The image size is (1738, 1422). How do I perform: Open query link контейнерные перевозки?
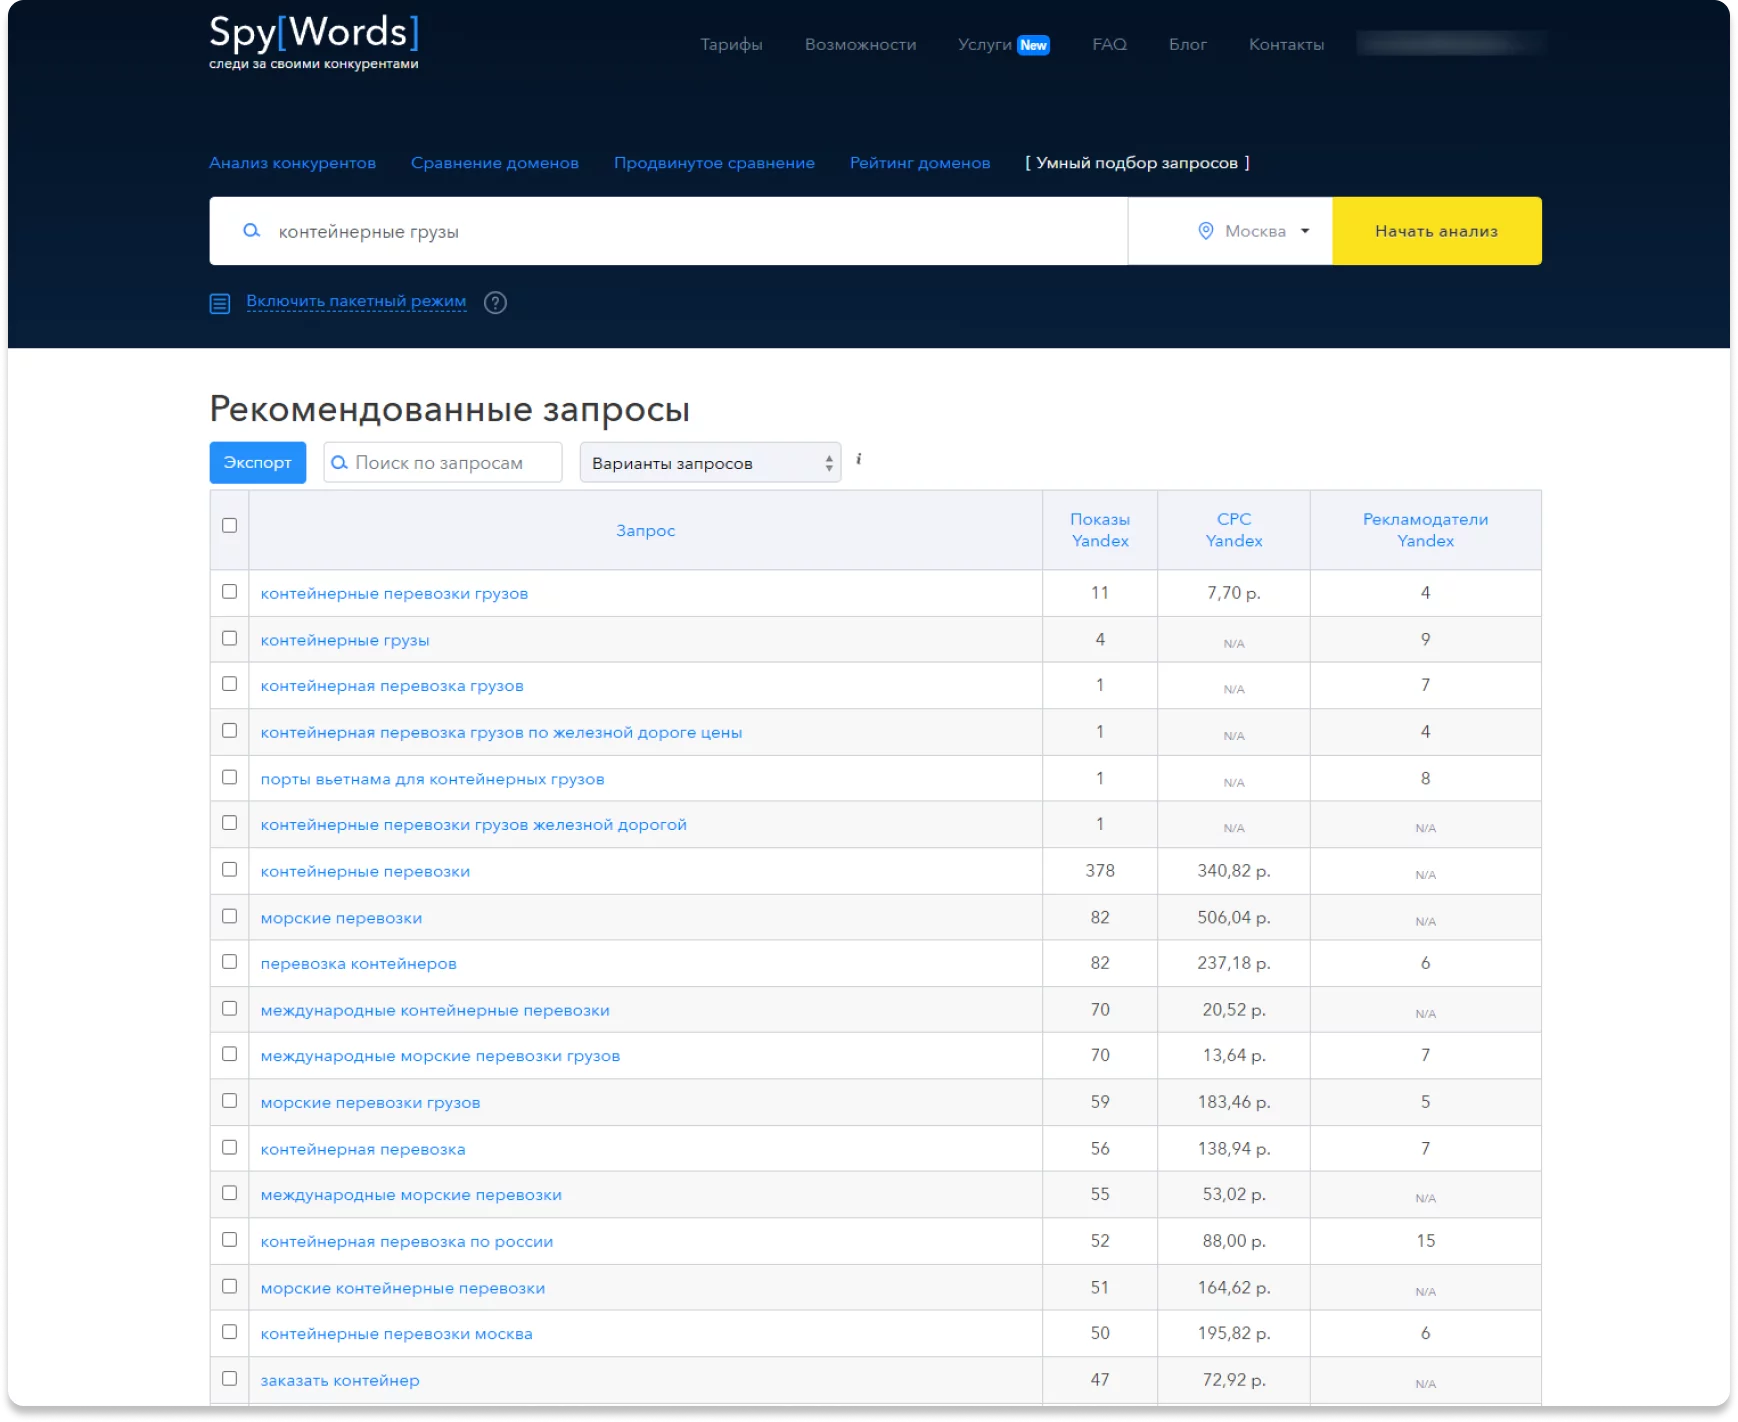365,871
